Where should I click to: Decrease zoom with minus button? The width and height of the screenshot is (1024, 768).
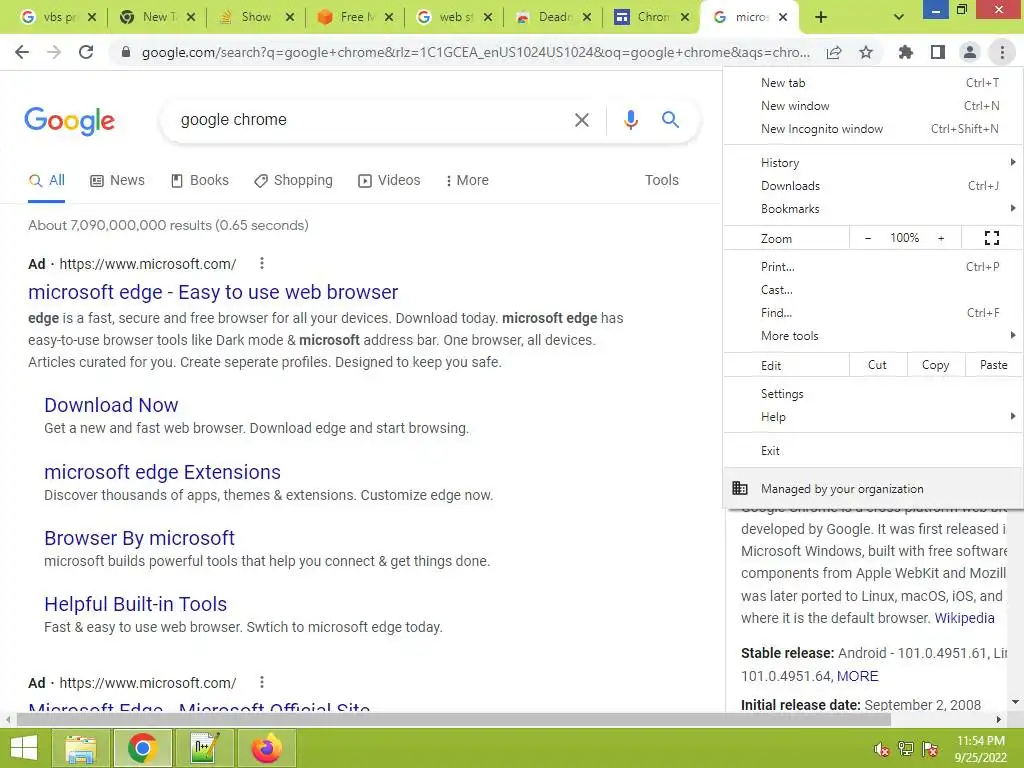click(868, 238)
